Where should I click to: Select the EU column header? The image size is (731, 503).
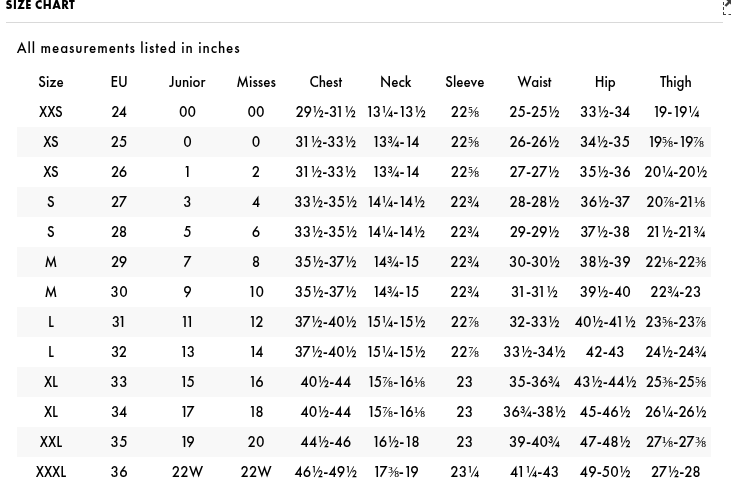pos(119,82)
